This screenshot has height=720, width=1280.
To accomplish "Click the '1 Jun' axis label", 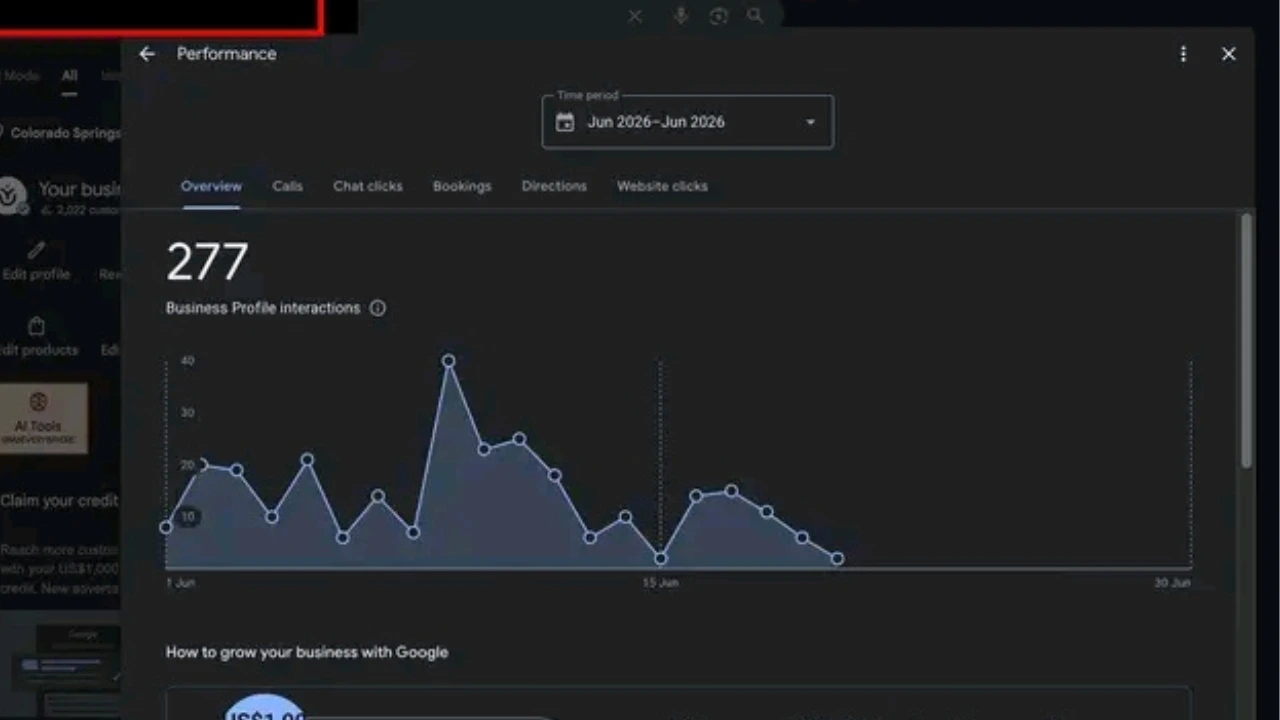I will coord(181,582).
